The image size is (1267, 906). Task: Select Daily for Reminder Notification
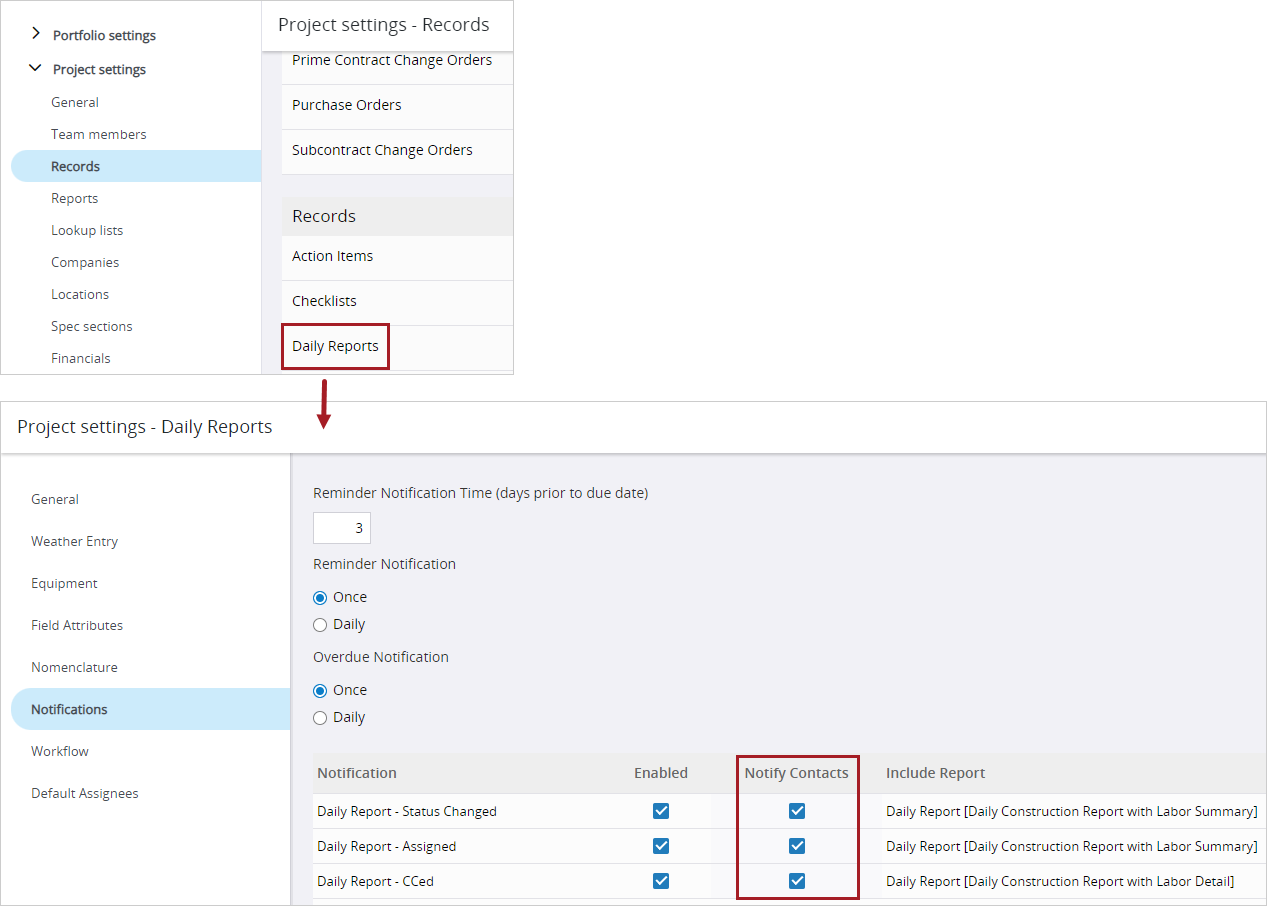point(320,624)
